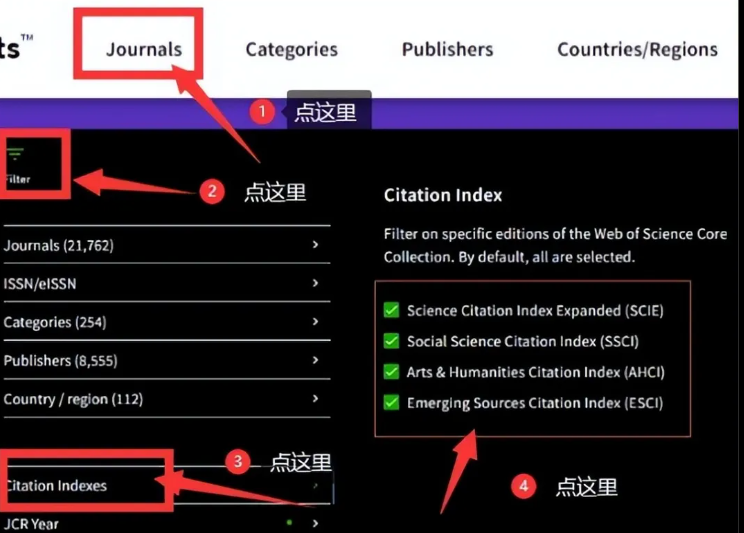Screen dimensions: 744x533
Task: Expand the ISSN/eISSN filter row
Action: (x=160, y=284)
